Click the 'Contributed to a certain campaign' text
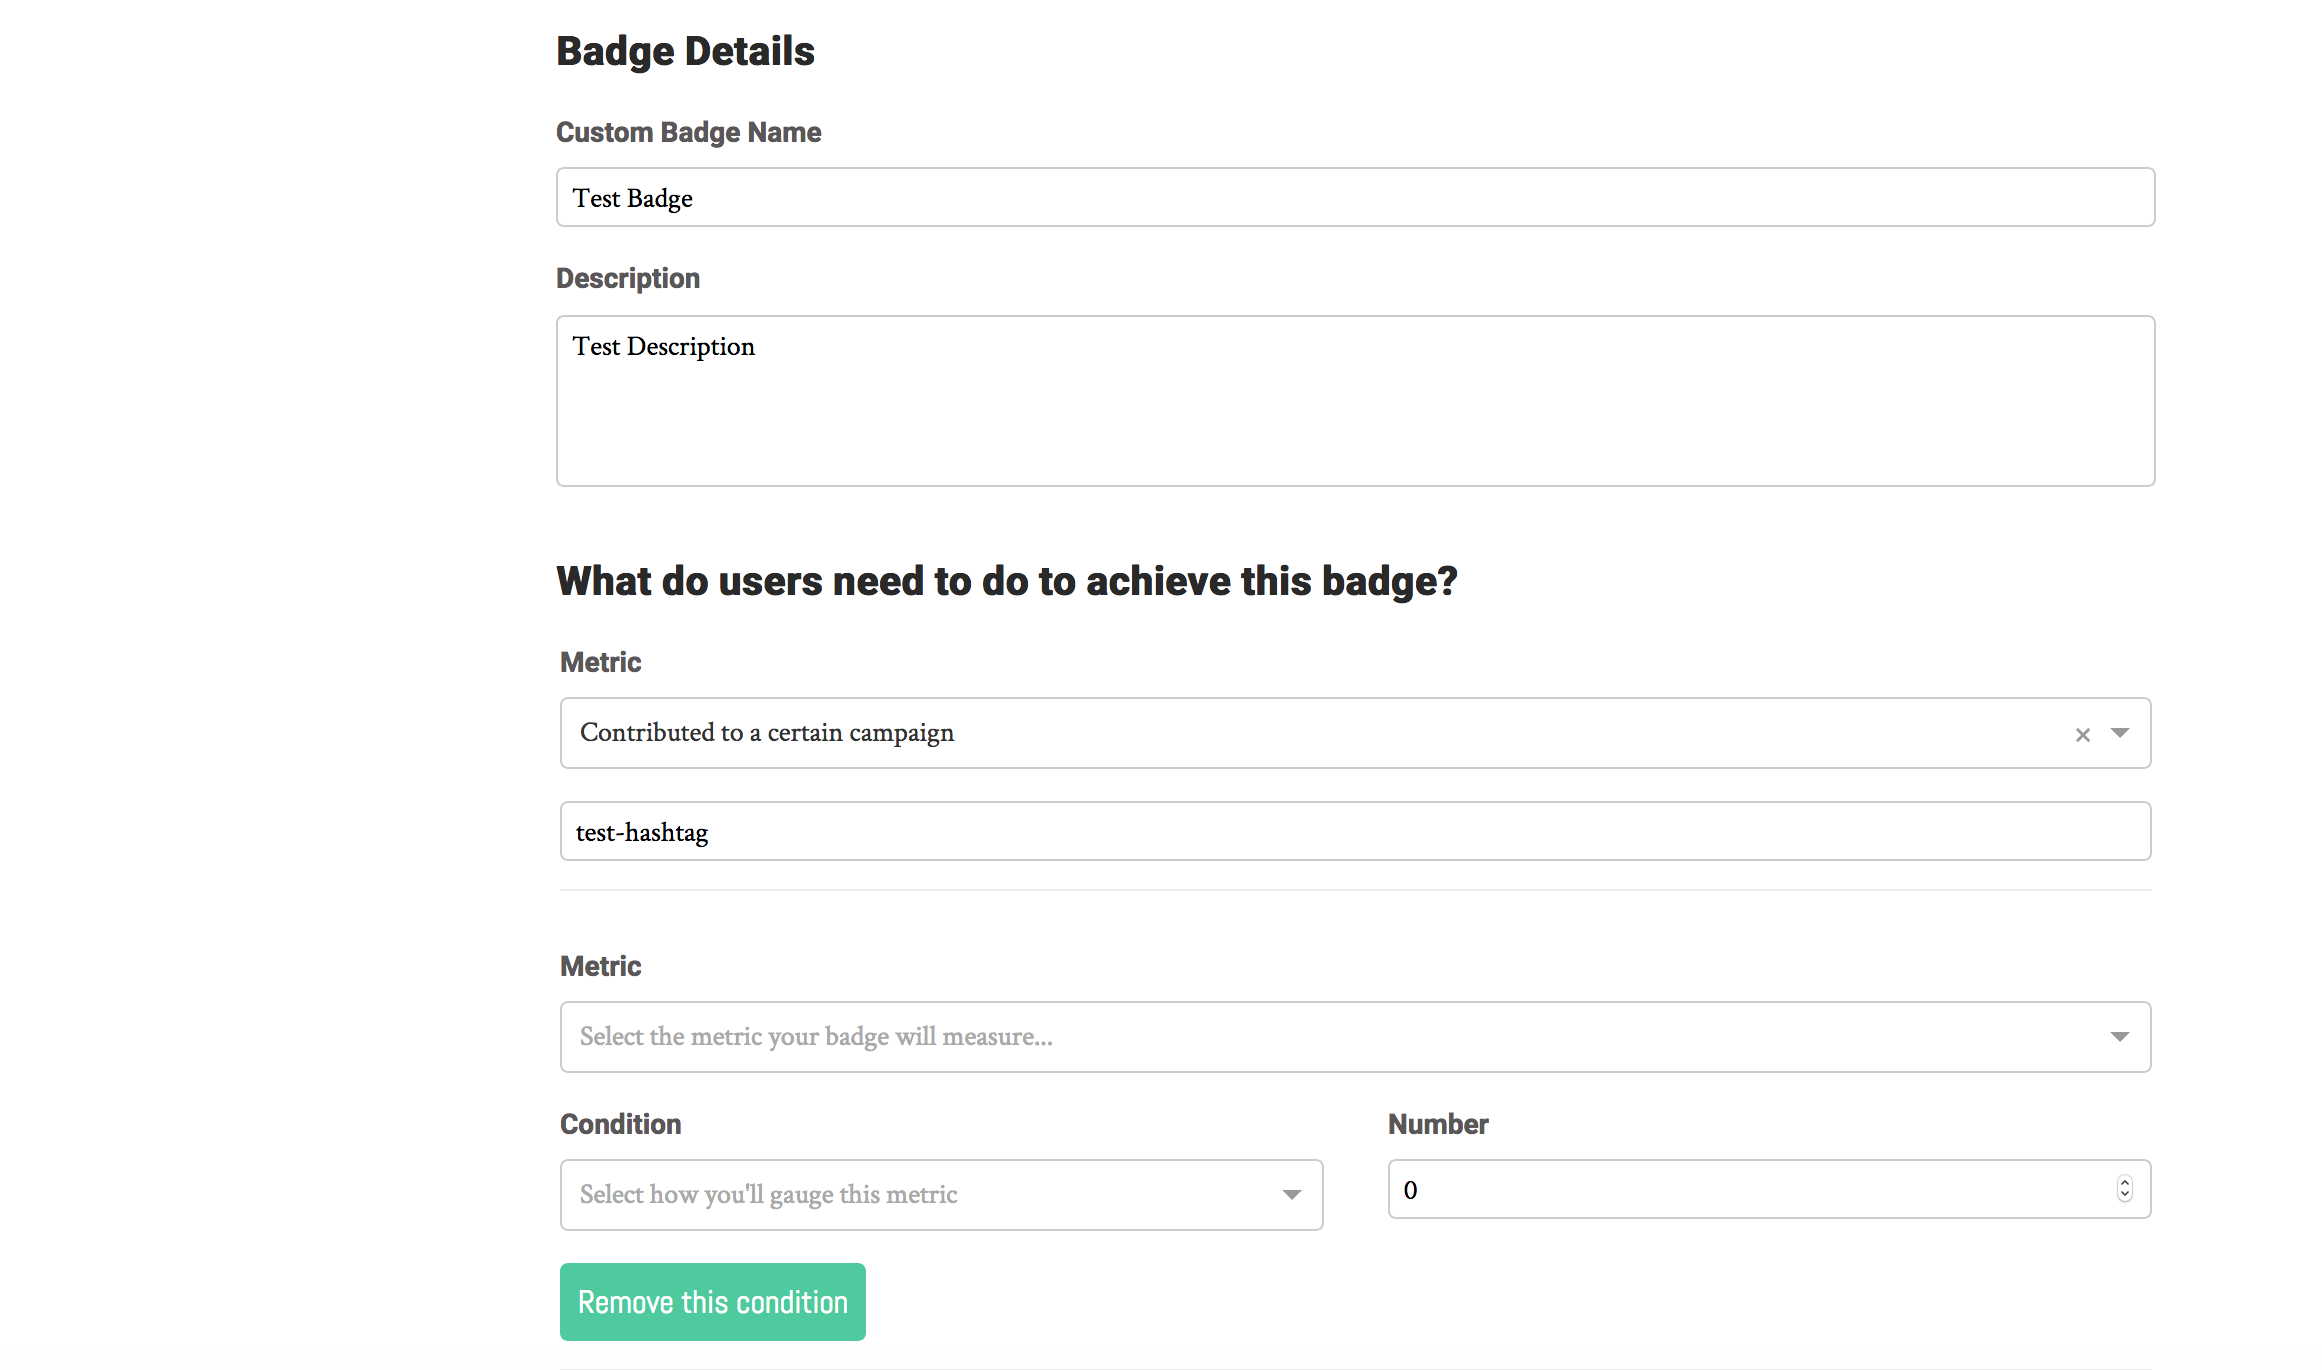Image resolution: width=2322 pixels, height=1370 pixels. 767,733
